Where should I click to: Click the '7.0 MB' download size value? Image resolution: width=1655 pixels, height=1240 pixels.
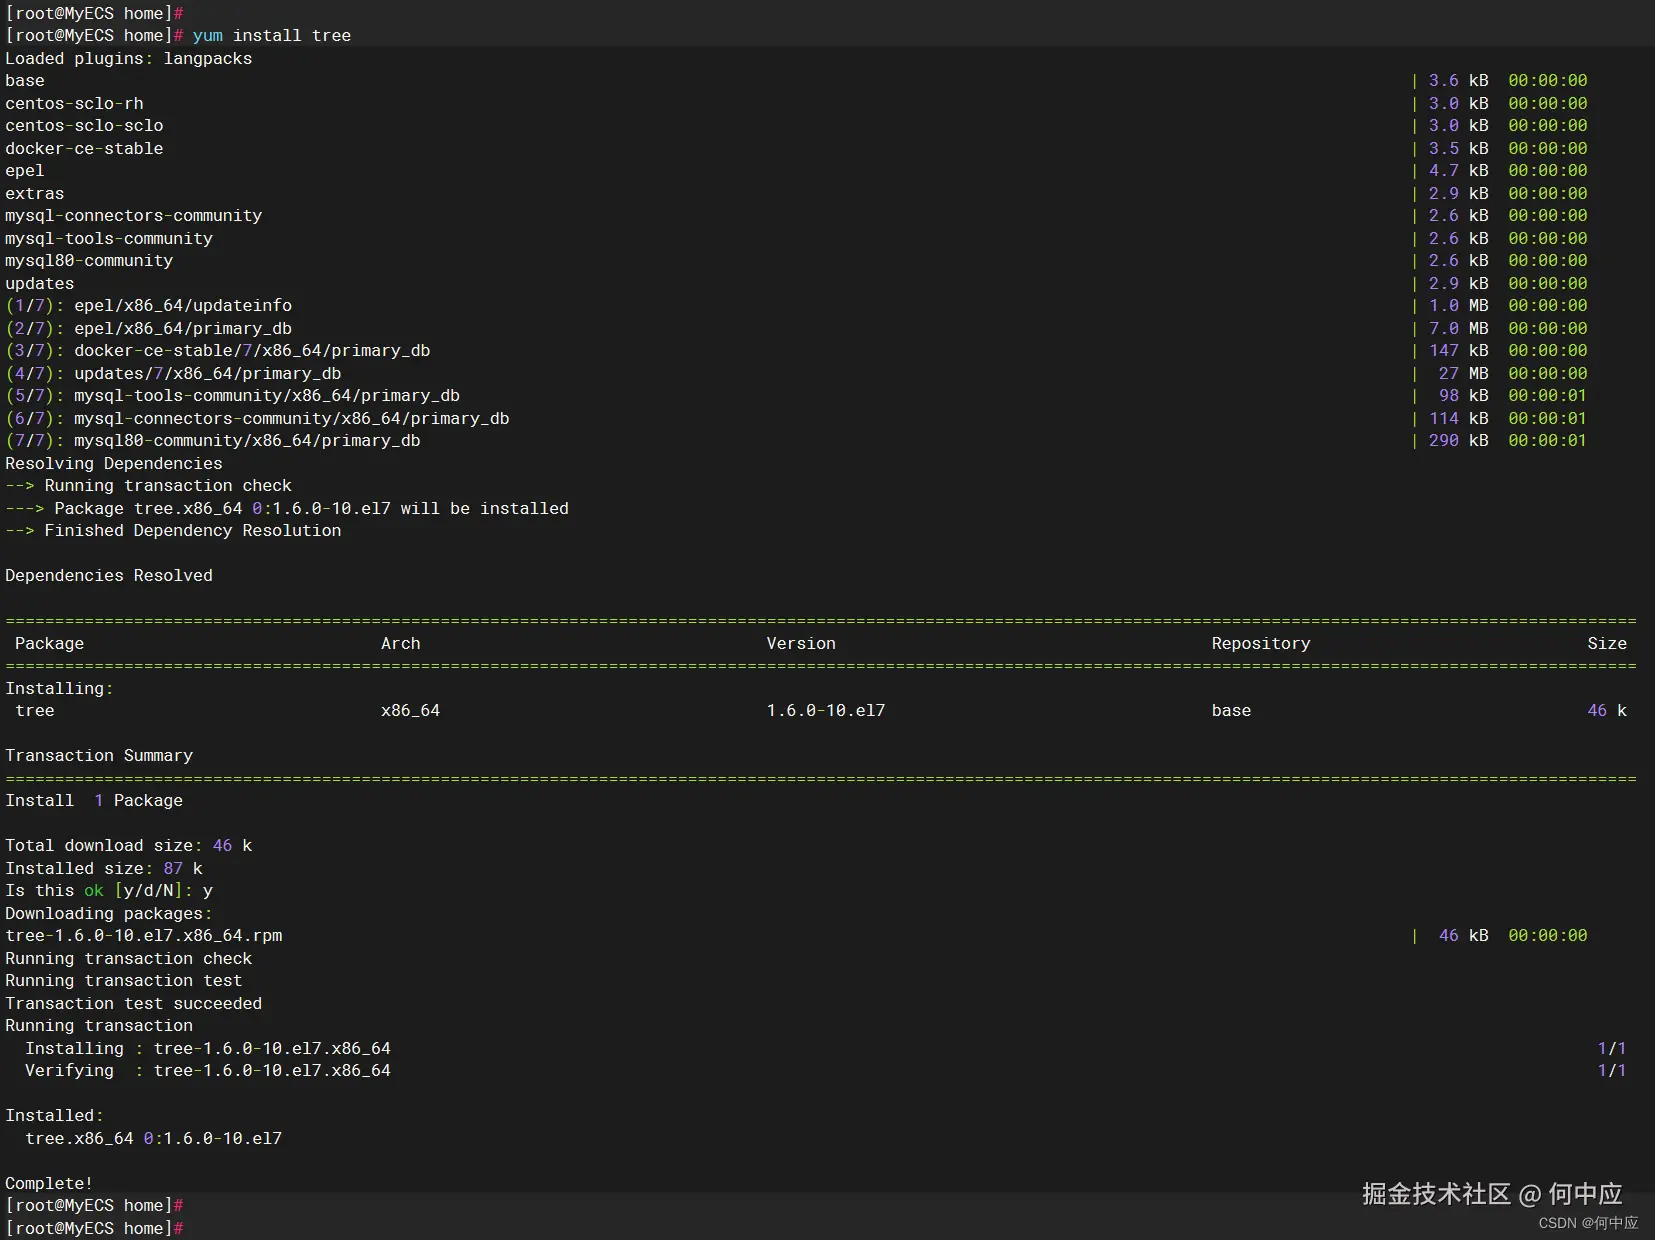(1458, 329)
